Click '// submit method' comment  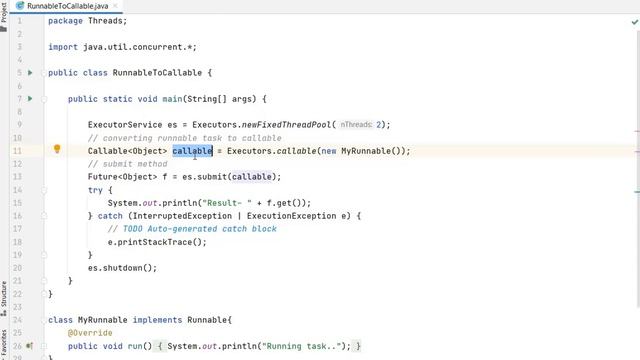click(x=128, y=164)
